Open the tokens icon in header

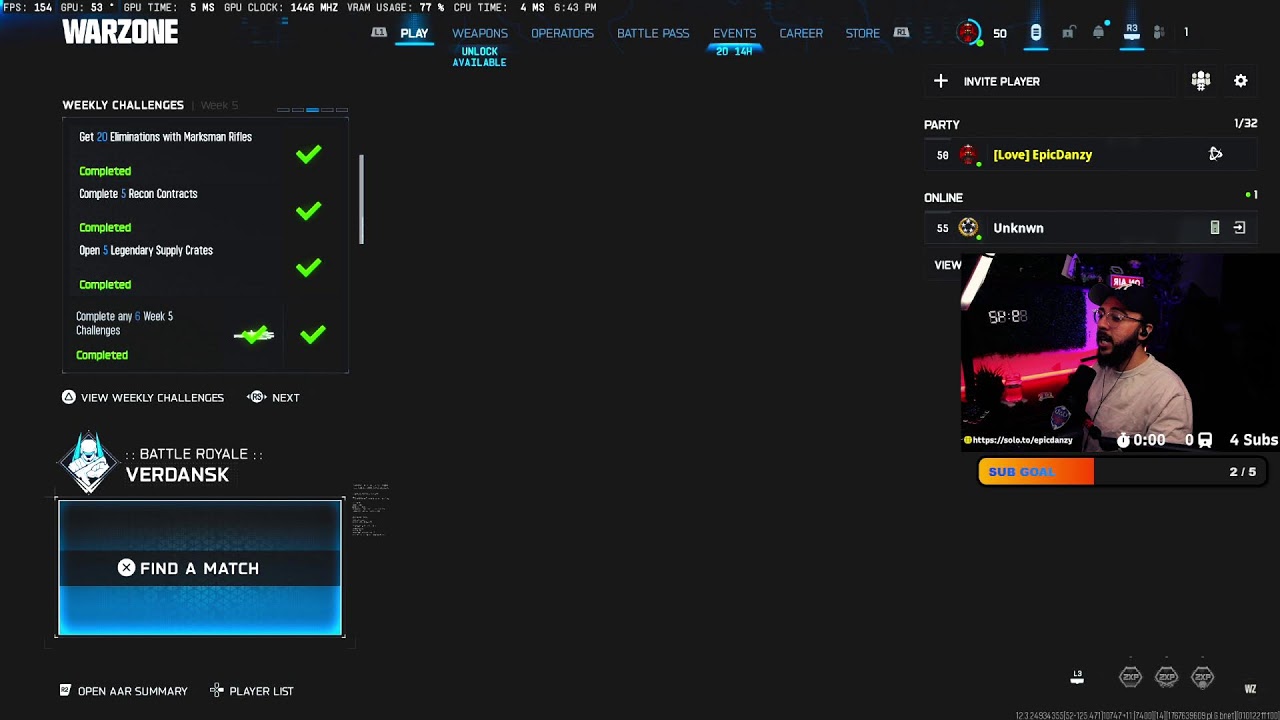coord(1036,33)
